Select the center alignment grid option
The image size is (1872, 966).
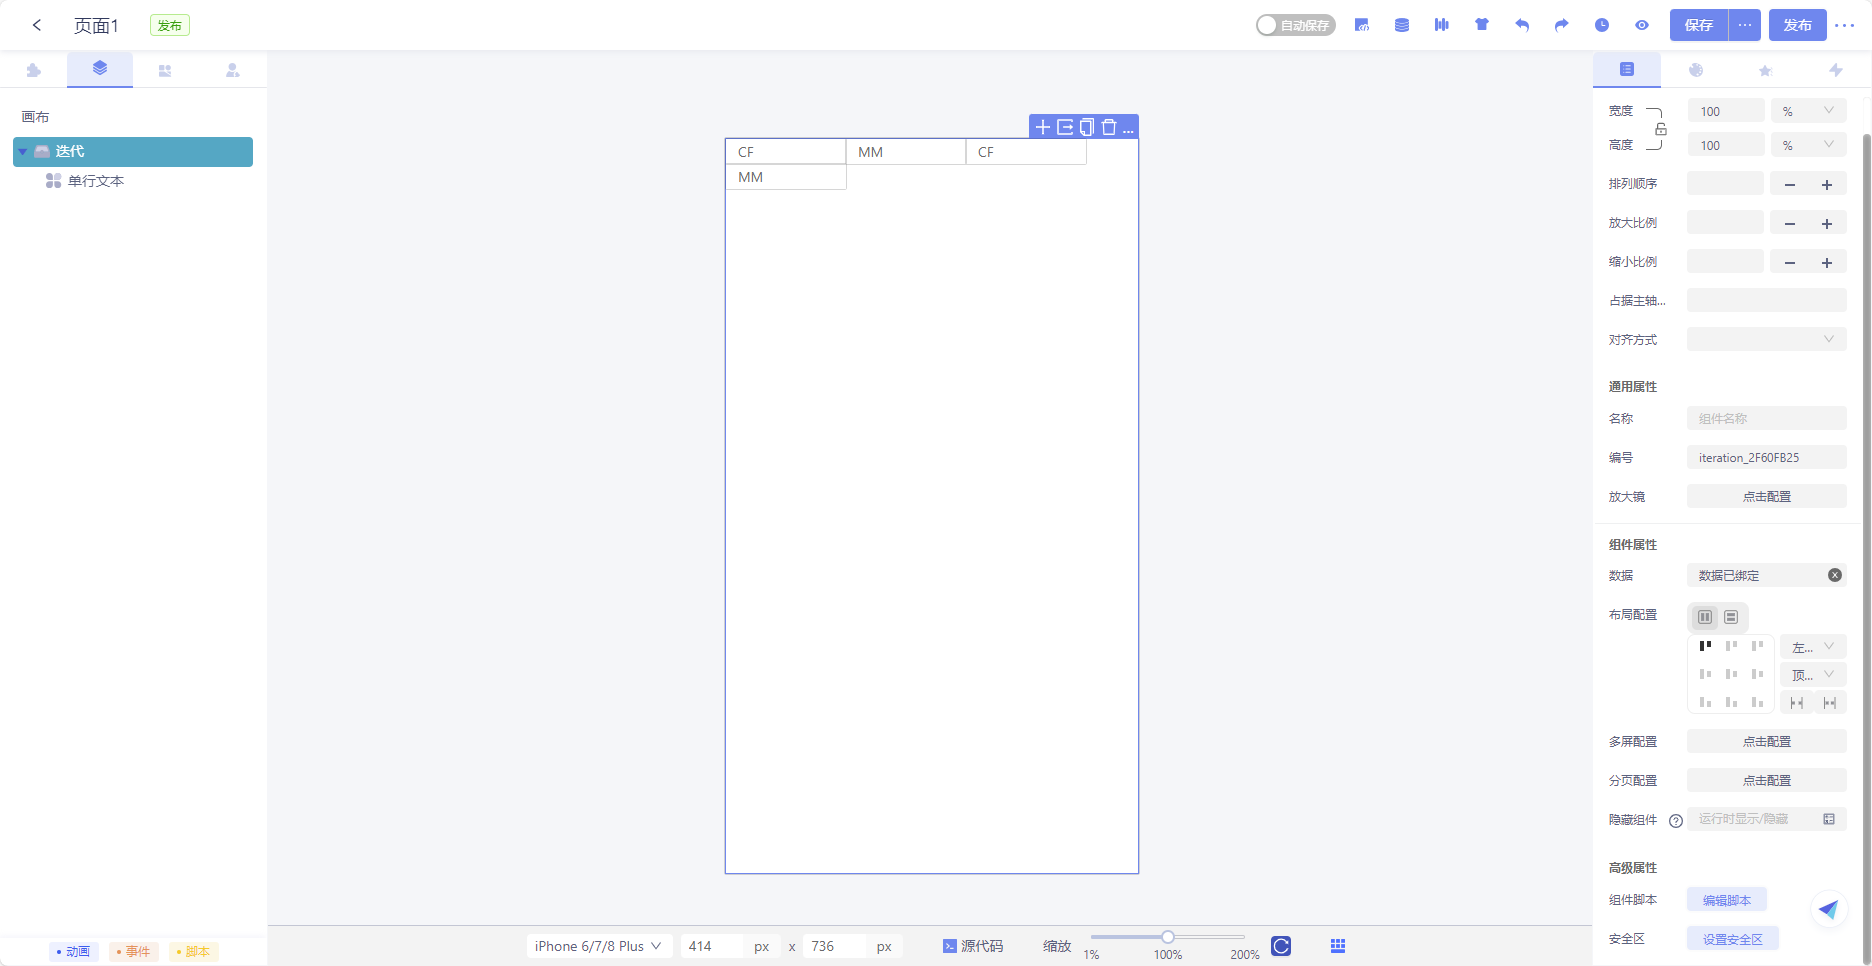(1731, 674)
